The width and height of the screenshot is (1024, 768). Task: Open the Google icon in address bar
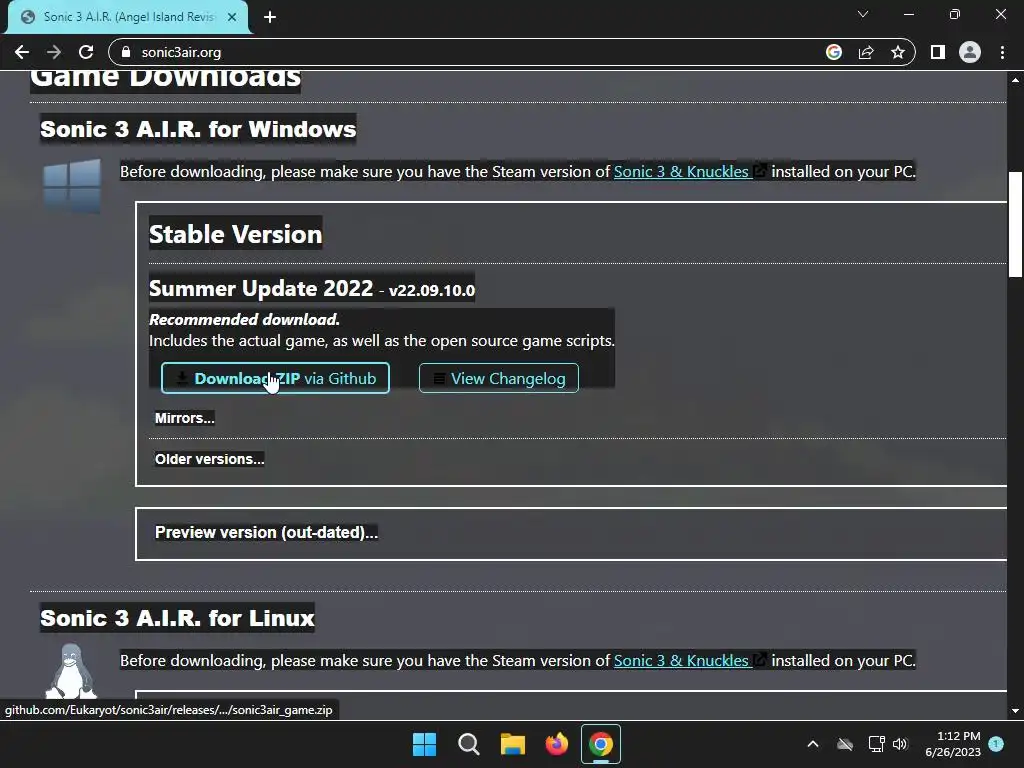pos(834,52)
